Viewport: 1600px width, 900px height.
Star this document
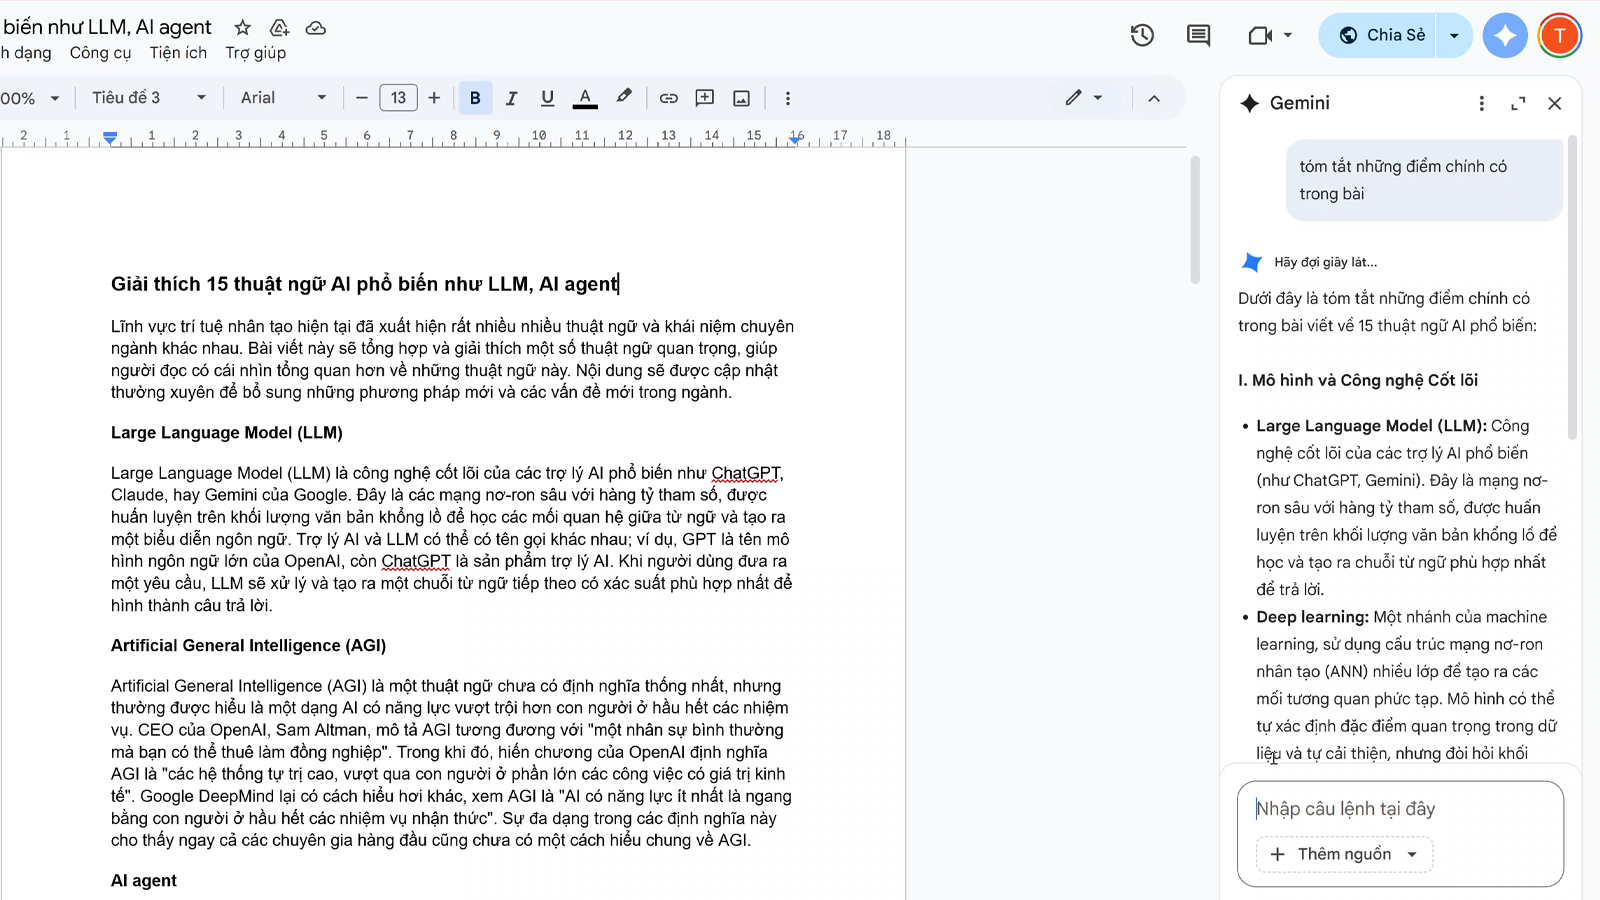pyautogui.click(x=242, y=28)
